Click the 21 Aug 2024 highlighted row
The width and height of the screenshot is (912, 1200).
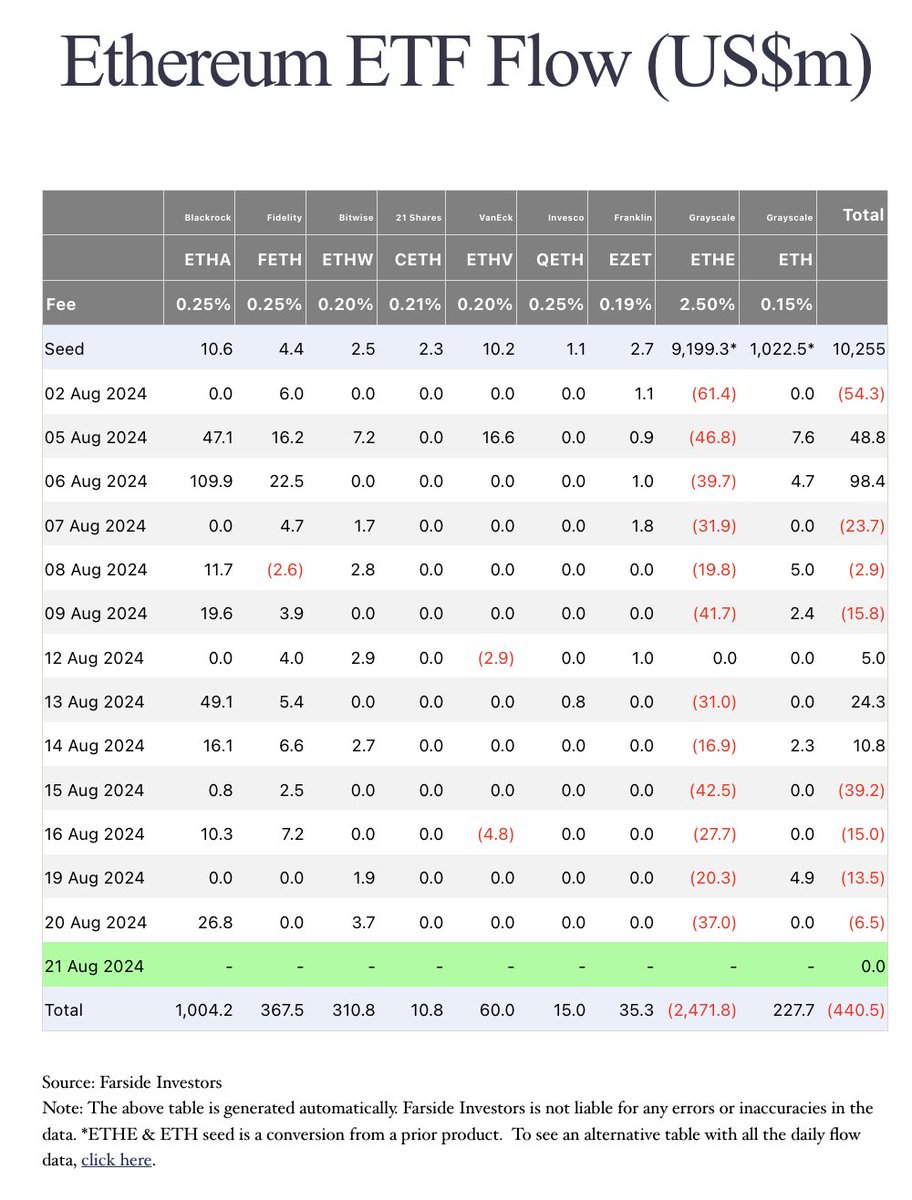coord(464,966)
